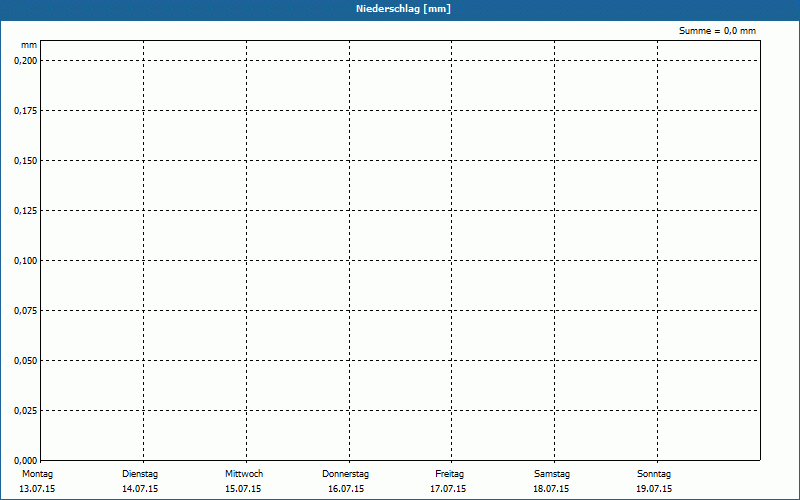
Task: Click the 18.07.15 date label
Action: click(551, 489)
